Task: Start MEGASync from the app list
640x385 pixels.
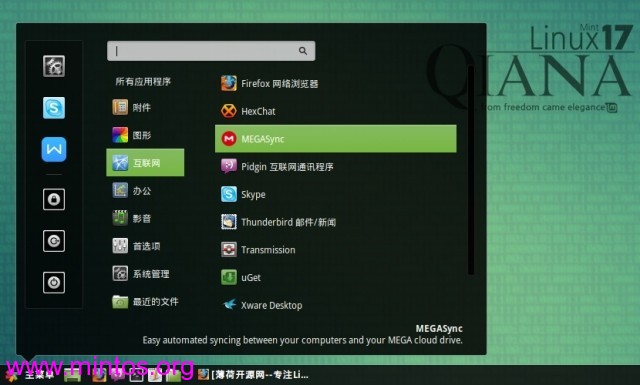Action: point(336,139)
